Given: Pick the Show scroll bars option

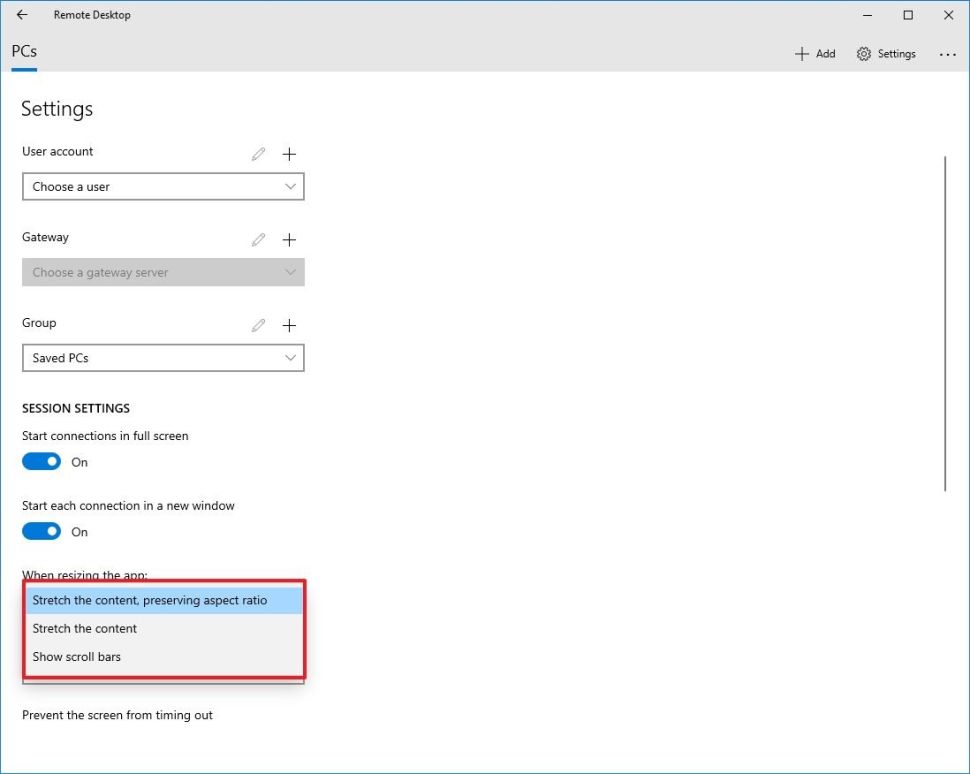Looking at the screenshot, I should pos(164,656).
